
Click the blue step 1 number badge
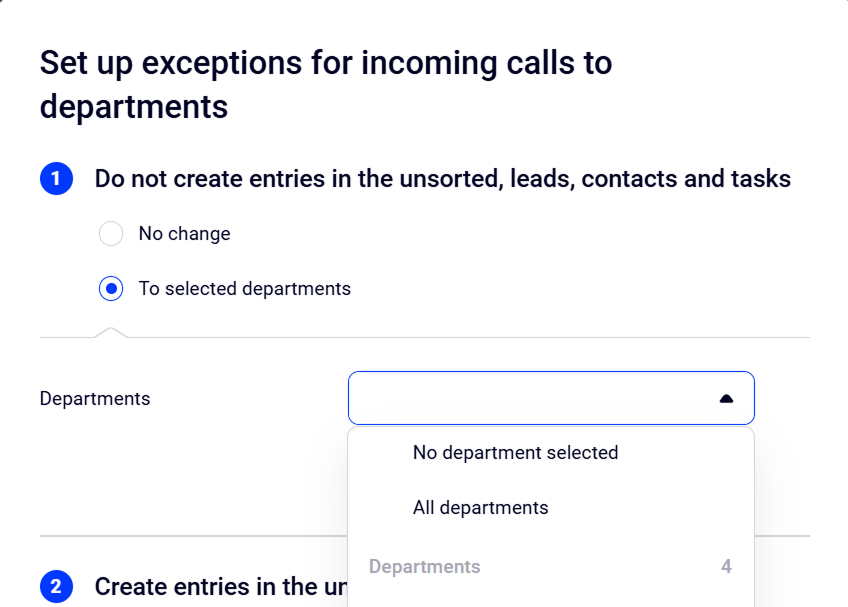coord(56,179)
